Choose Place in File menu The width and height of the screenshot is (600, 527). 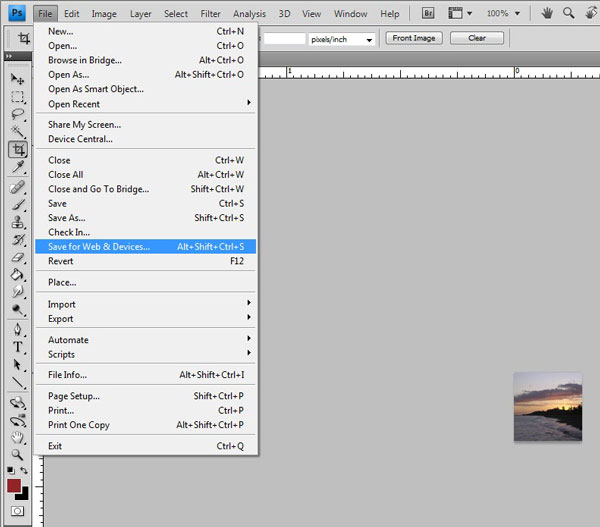pos(145,282)
